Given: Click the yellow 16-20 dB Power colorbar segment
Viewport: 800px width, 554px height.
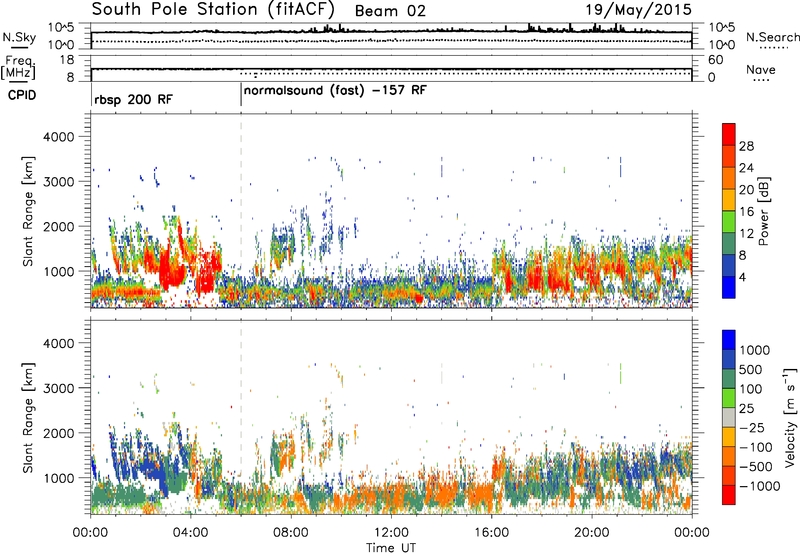Looking at the screenshot, I should pyautogui.click(x=729, y=200).
